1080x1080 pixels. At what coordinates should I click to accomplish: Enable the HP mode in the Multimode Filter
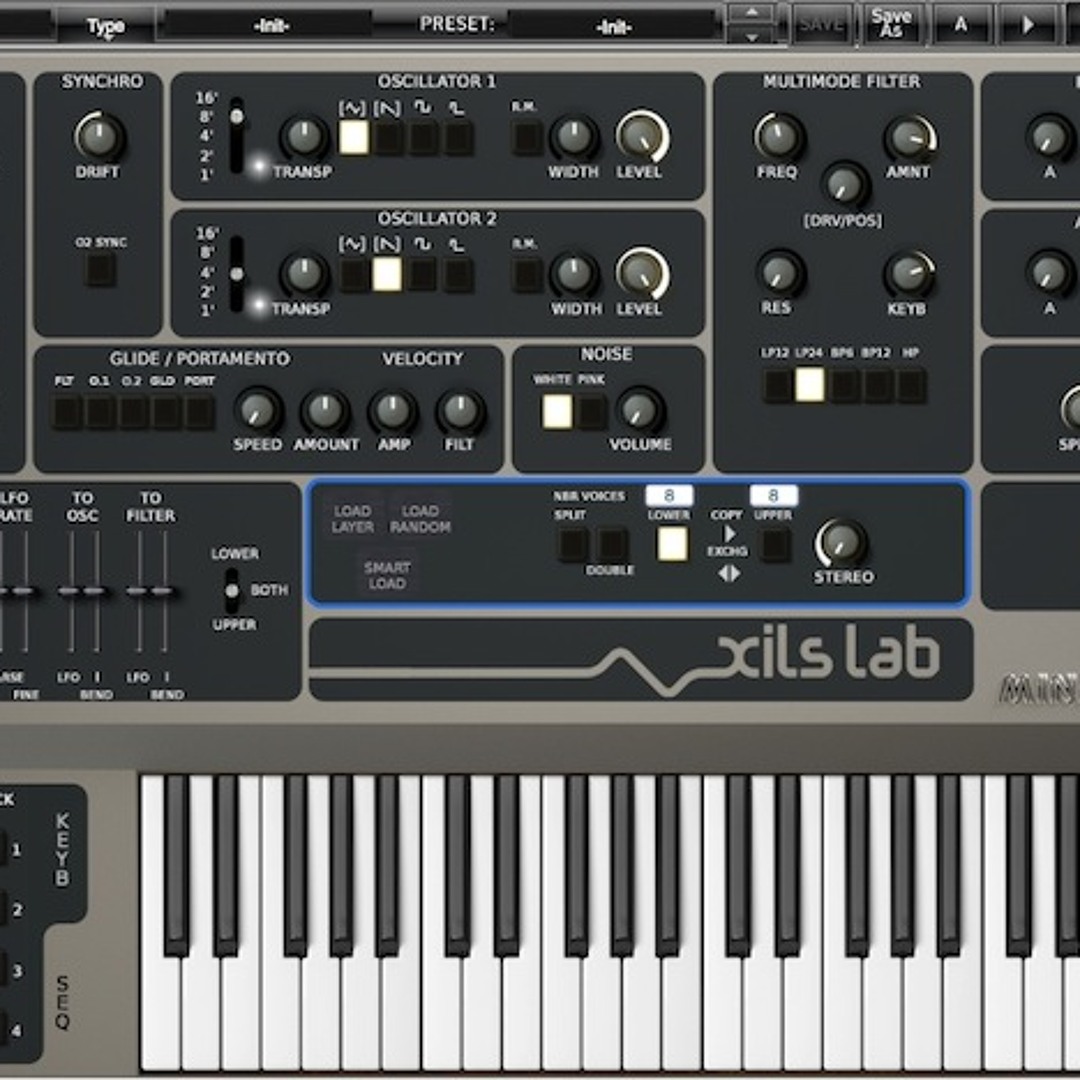[x=910, y=385]
